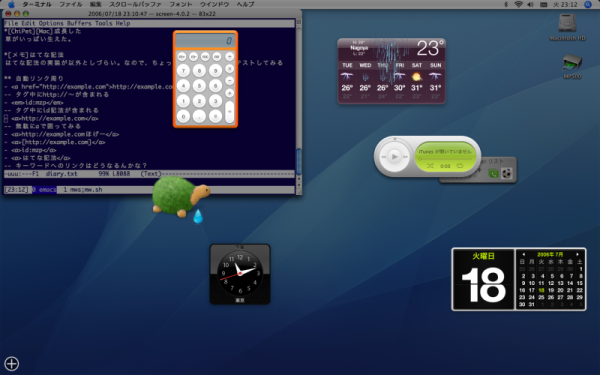Click calculator clear C key

point(215,116)
